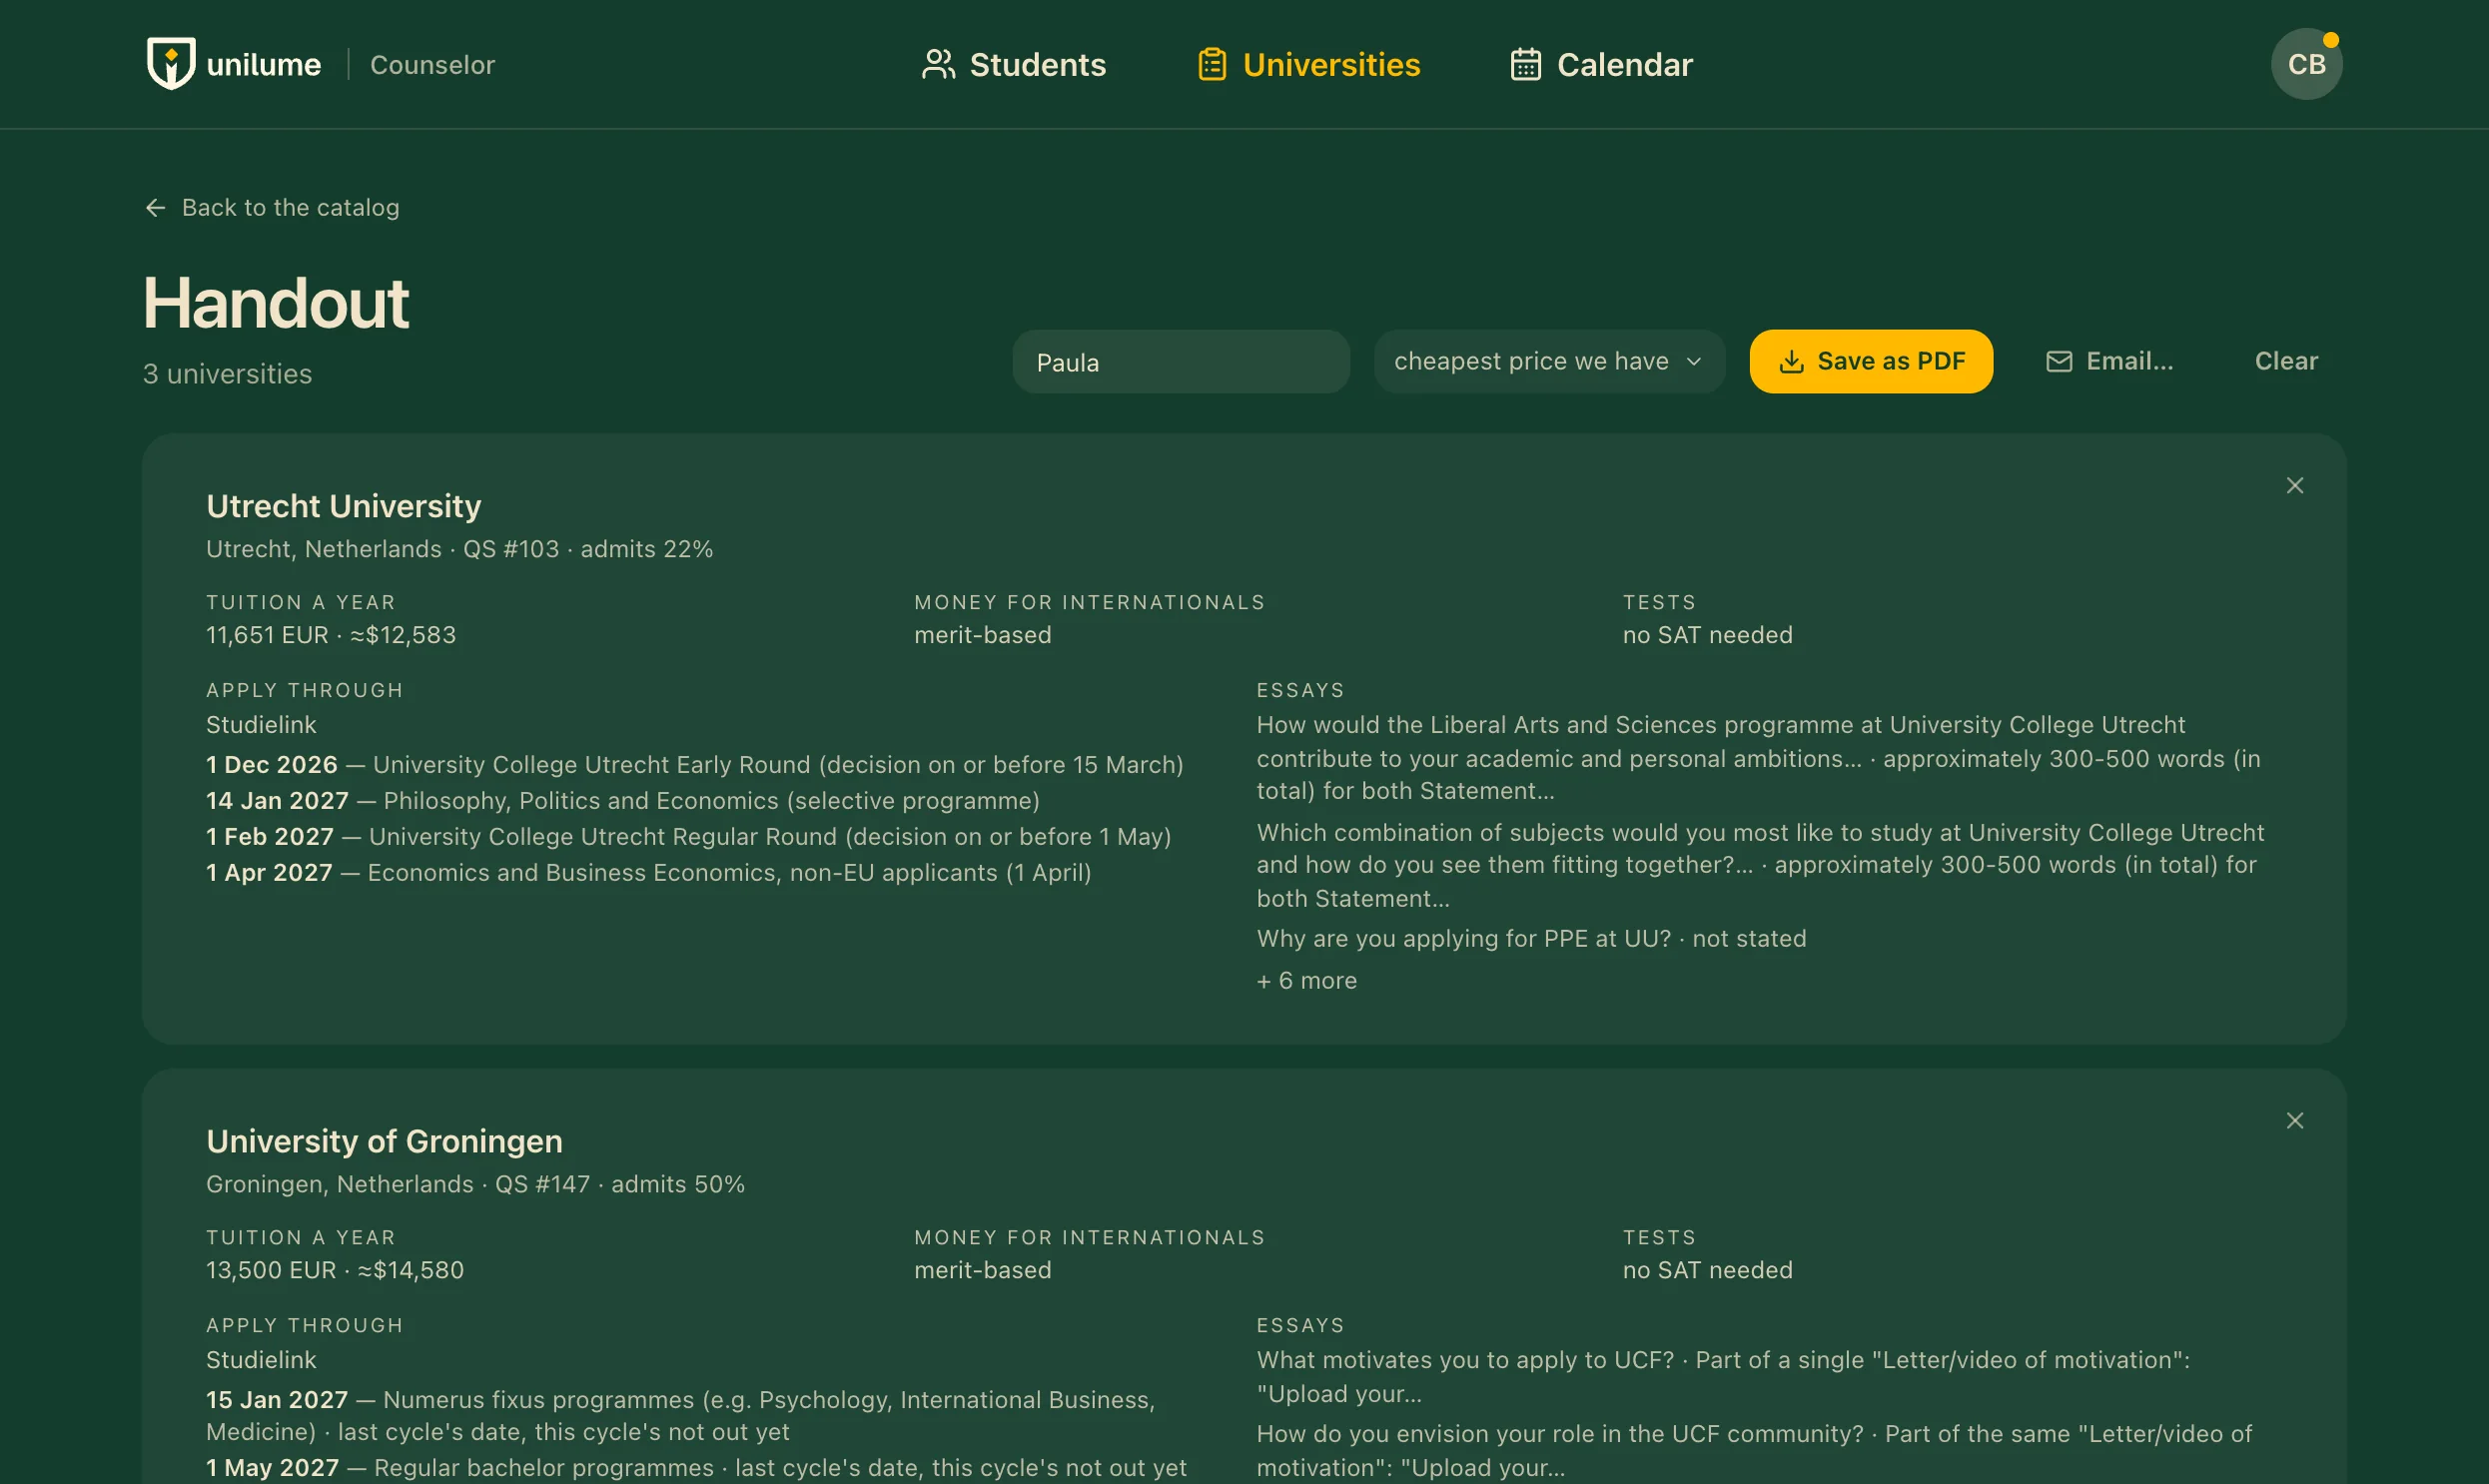
Task: Click the 14 Jan 2027 deadline row
Action: pos(622,800)
